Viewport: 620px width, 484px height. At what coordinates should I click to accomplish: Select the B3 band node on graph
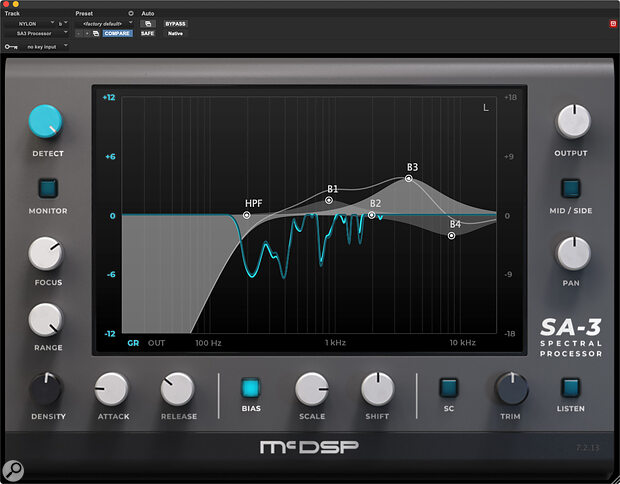pos(408,178)
